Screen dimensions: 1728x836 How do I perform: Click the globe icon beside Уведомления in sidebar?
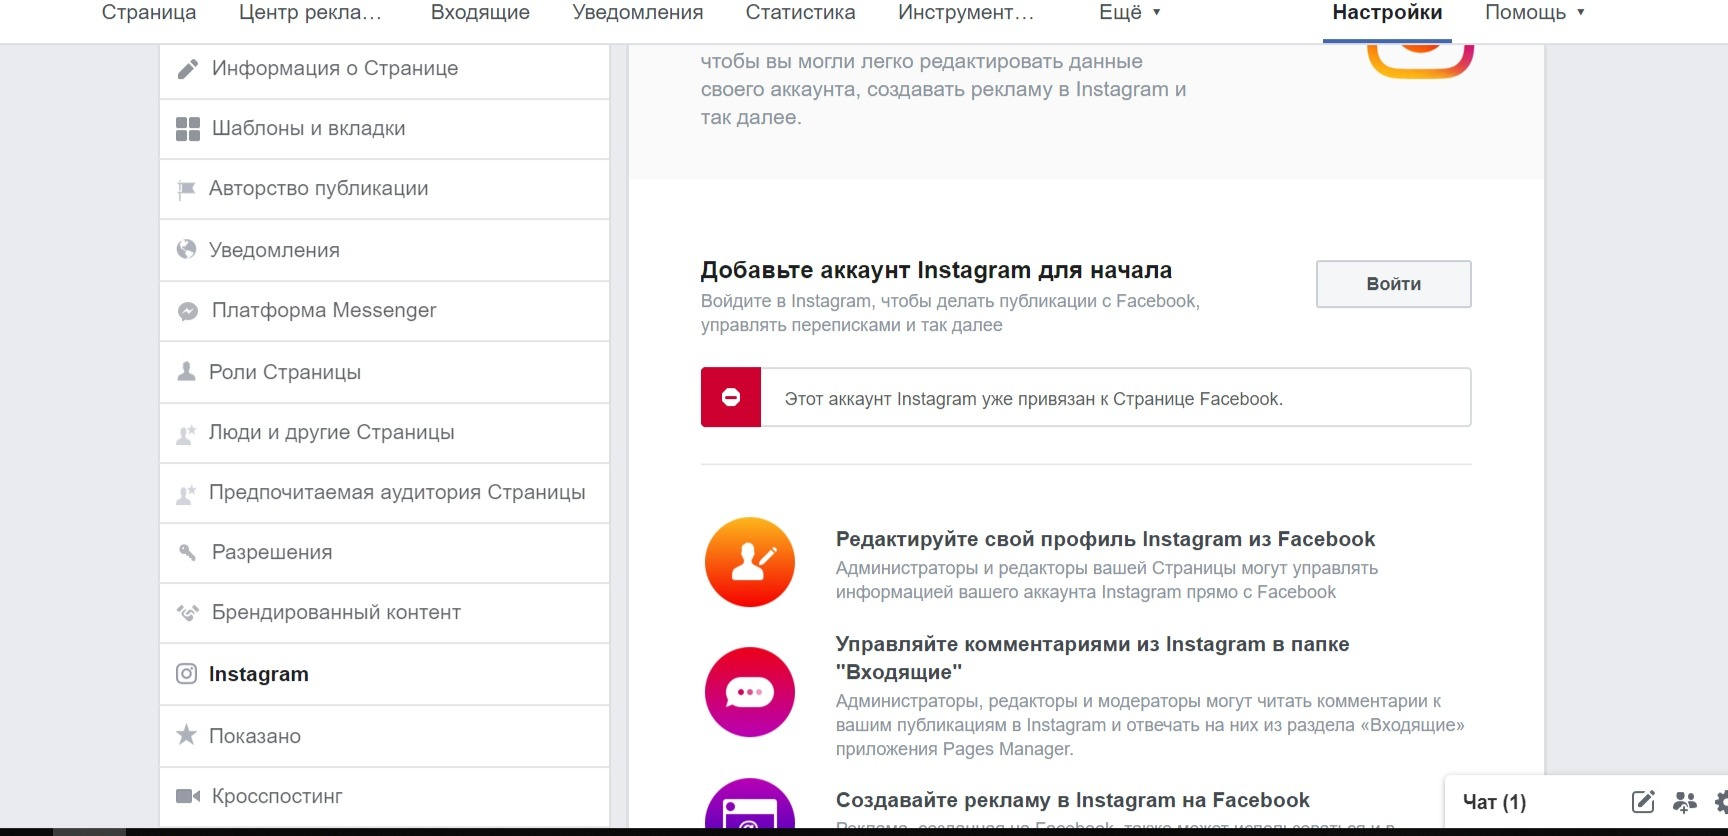tap(186, 249)
